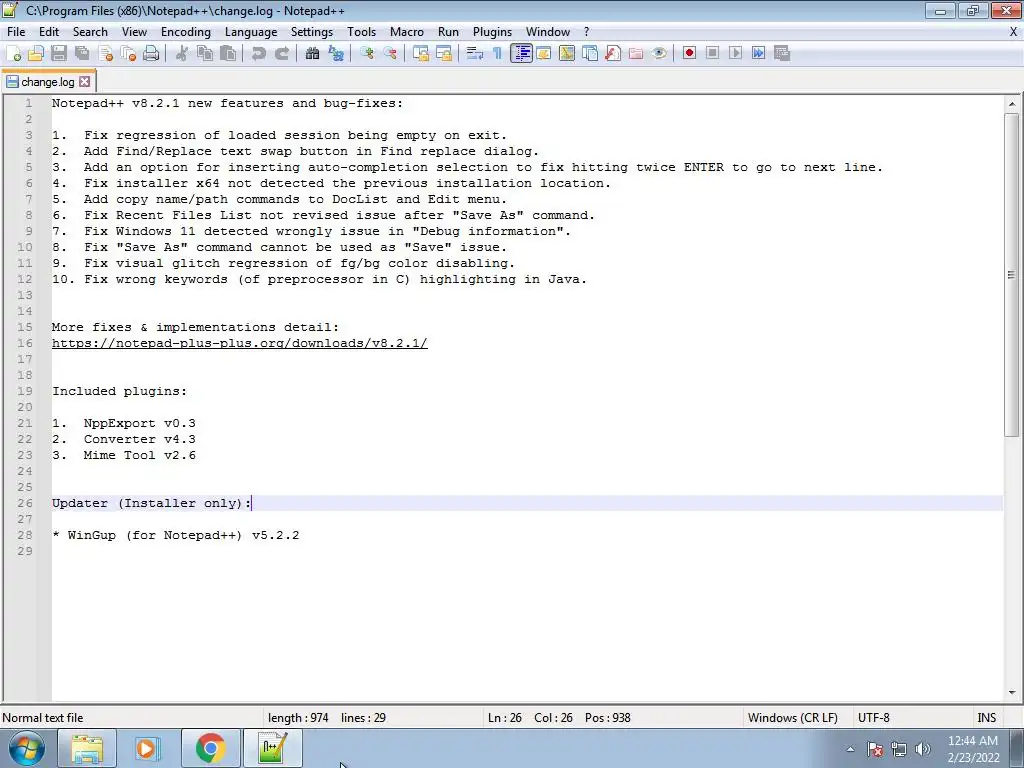Click the Paste toolbar icon
Image resolution: width=1024 pixels, height=768 pixels.
coord(228,54)
